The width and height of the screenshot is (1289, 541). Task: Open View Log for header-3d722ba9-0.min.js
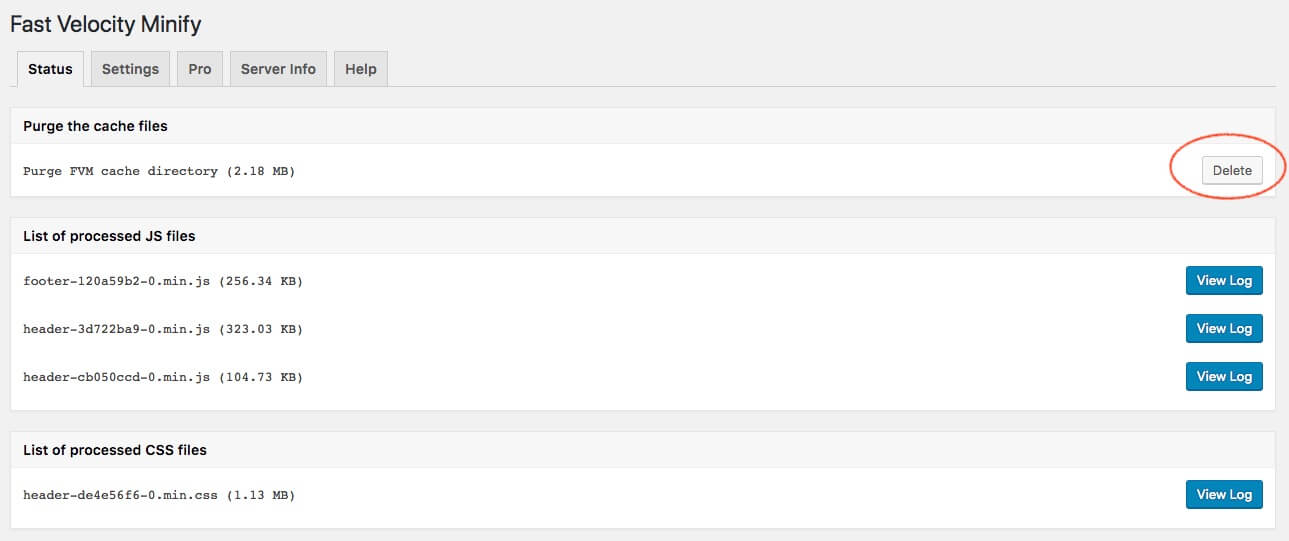1224,329
